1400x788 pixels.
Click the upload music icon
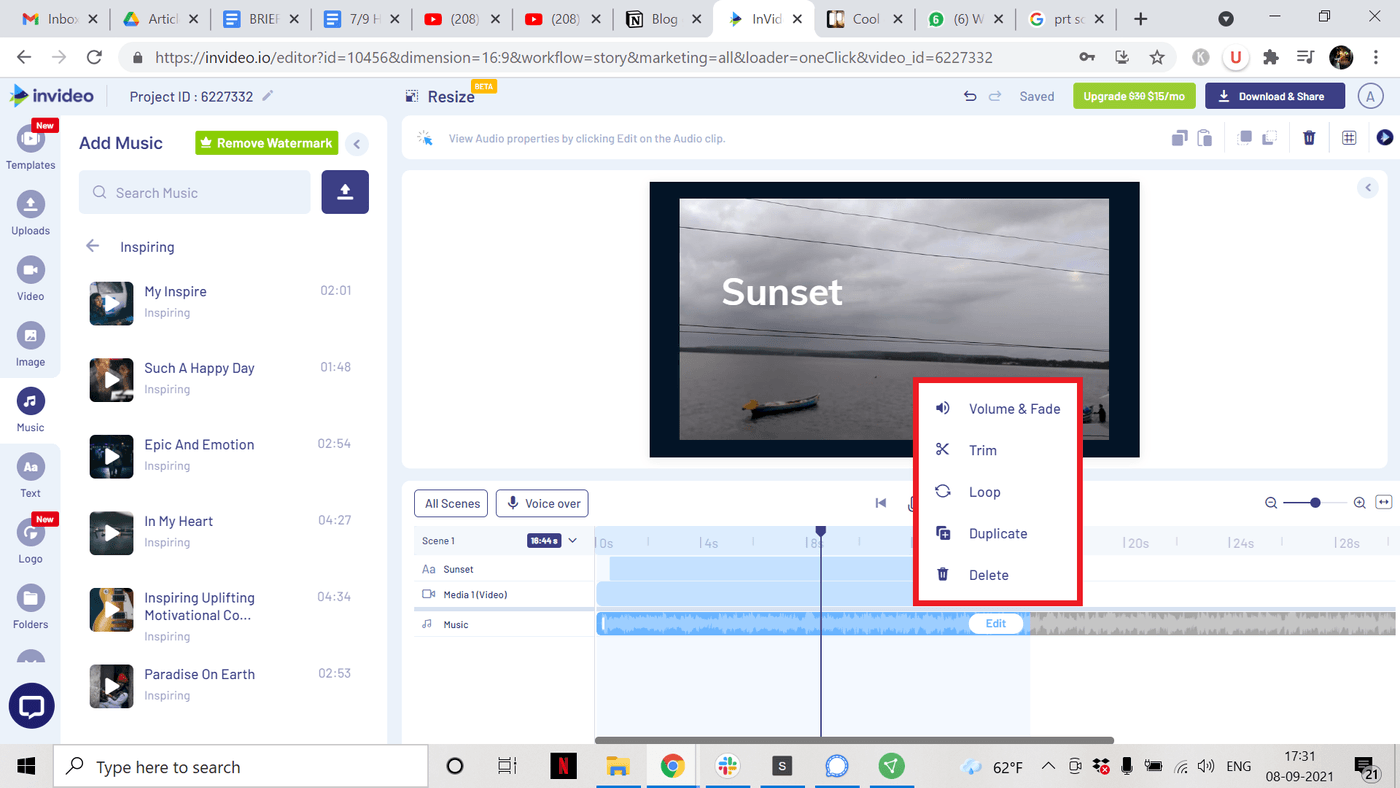click(x=344, y=192)
